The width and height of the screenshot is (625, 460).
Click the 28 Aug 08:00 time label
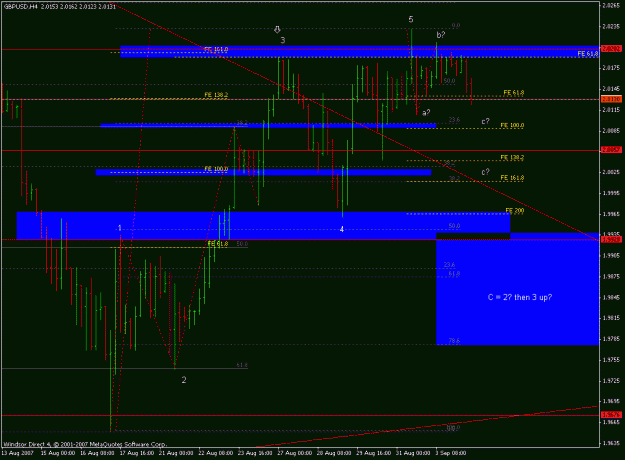click(x=334, y=453)
